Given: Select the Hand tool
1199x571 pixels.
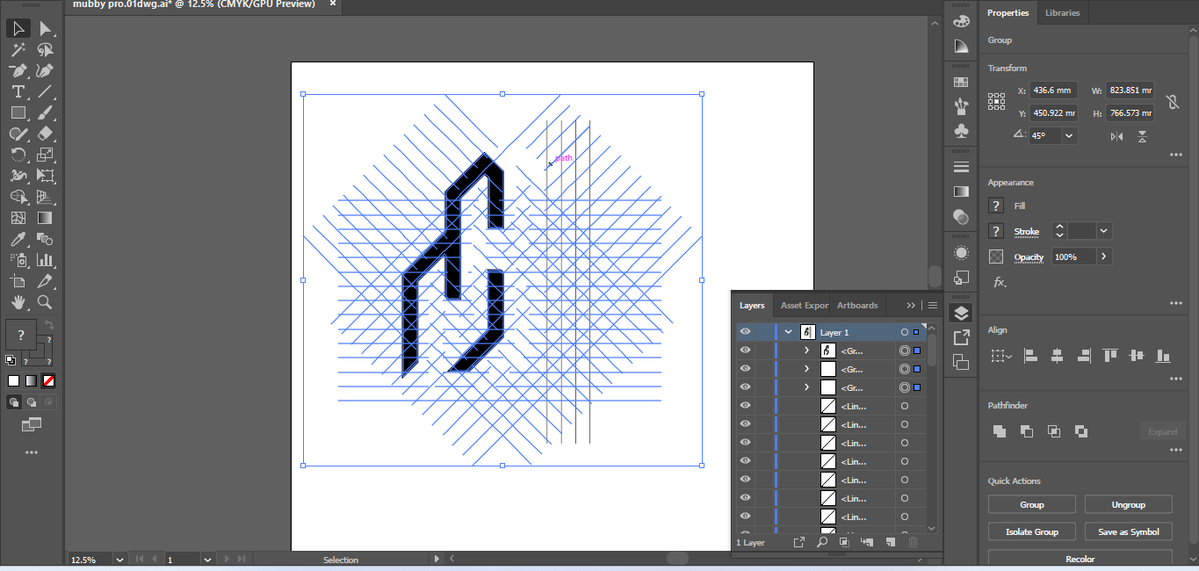Looking at the screenshot, I should pyautogui.click(x=18, y=302).
